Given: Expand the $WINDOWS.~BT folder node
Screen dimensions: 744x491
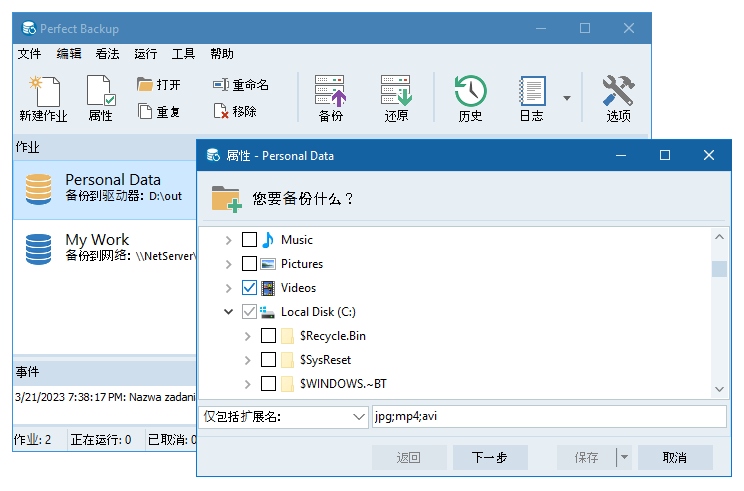Looking at the screenshot, I should pyautogui.click(x=248, y=384).
